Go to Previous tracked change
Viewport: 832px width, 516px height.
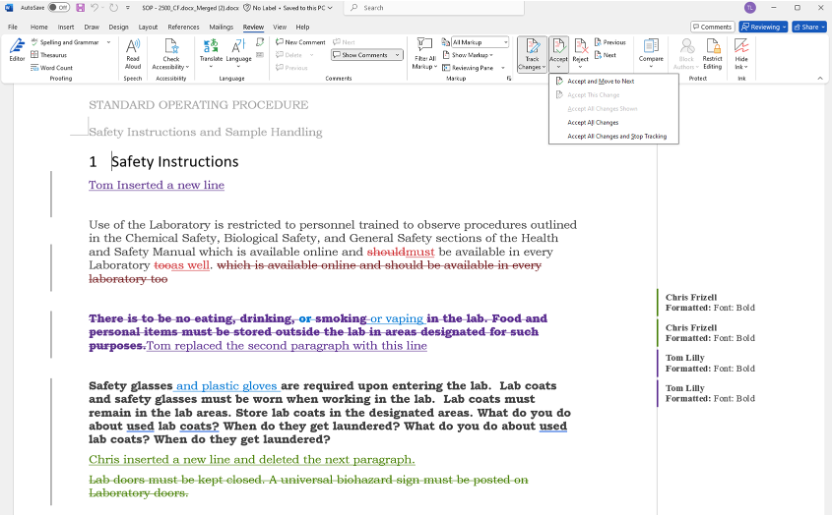click(x=610, y=42)
